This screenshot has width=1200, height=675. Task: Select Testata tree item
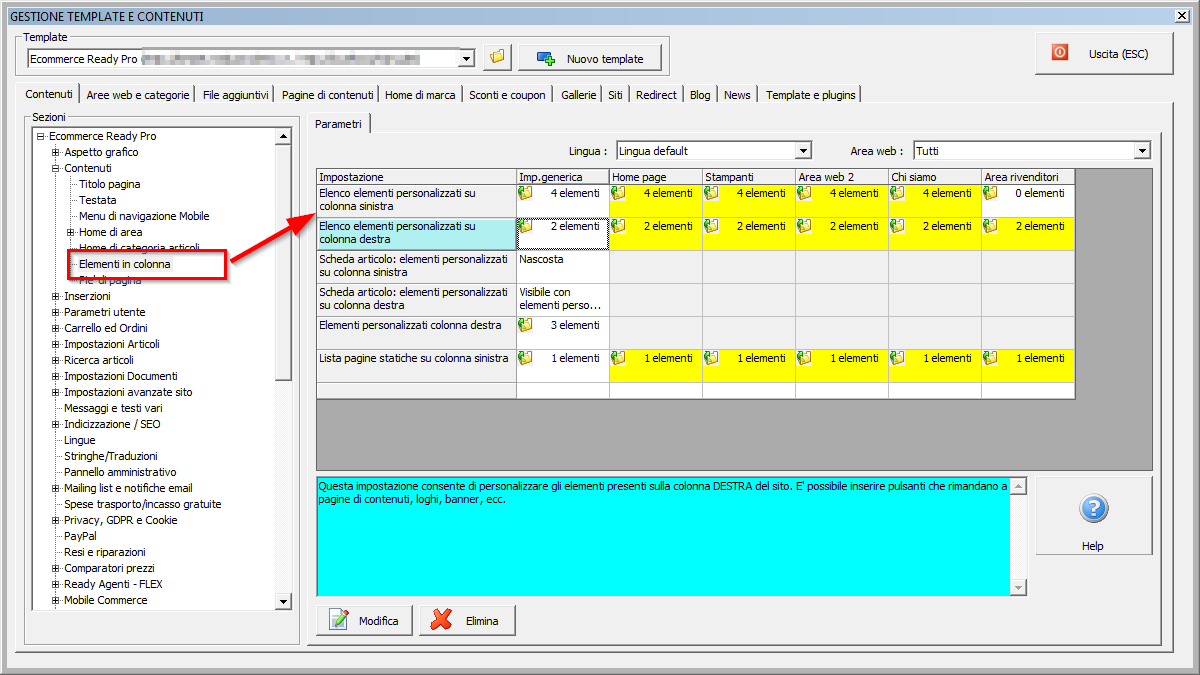[98, 200]
